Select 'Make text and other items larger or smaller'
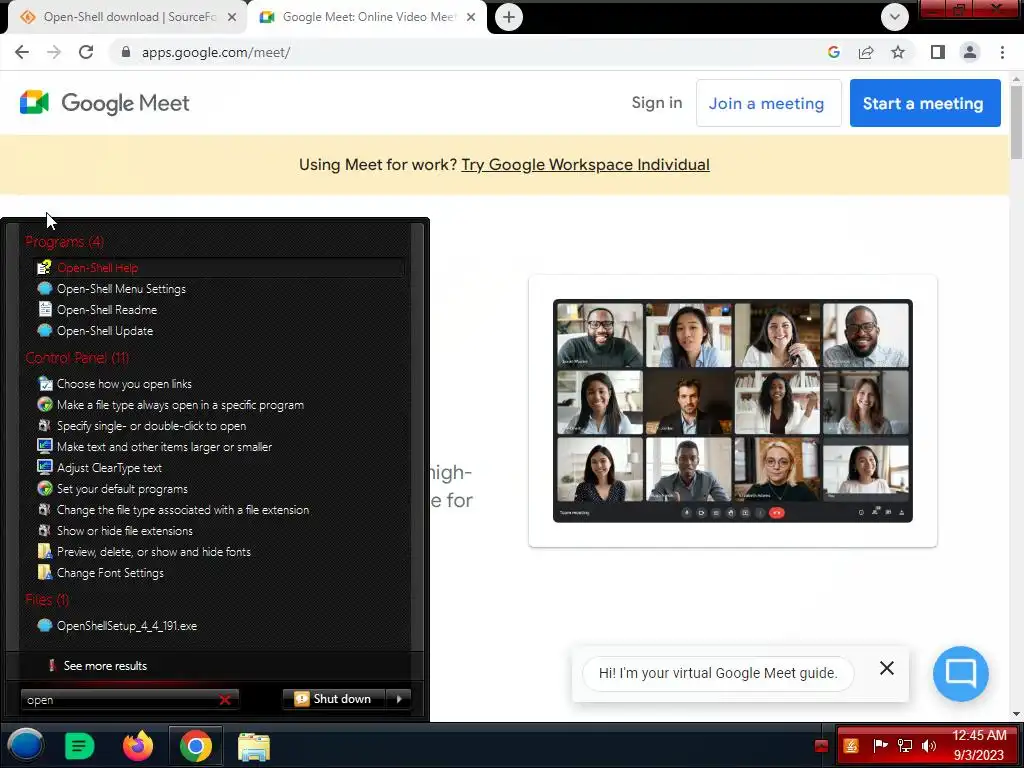Image resolution: width=1024 pixels, height=768 pixels. [164, 447]
